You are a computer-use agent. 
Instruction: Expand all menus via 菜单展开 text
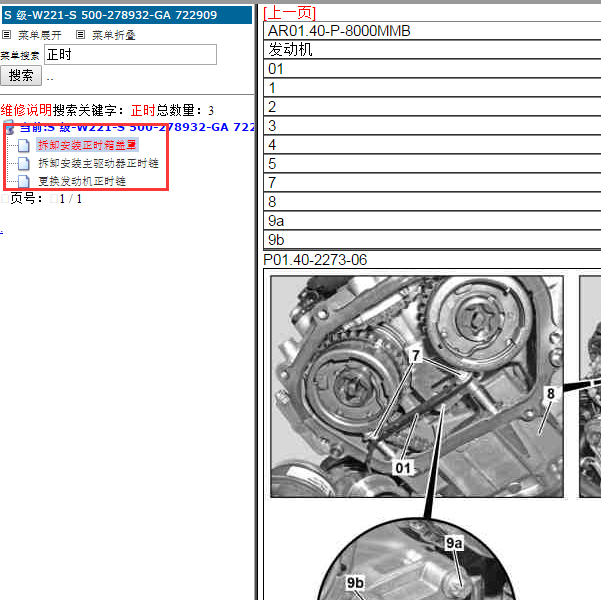tap(40, 35)
